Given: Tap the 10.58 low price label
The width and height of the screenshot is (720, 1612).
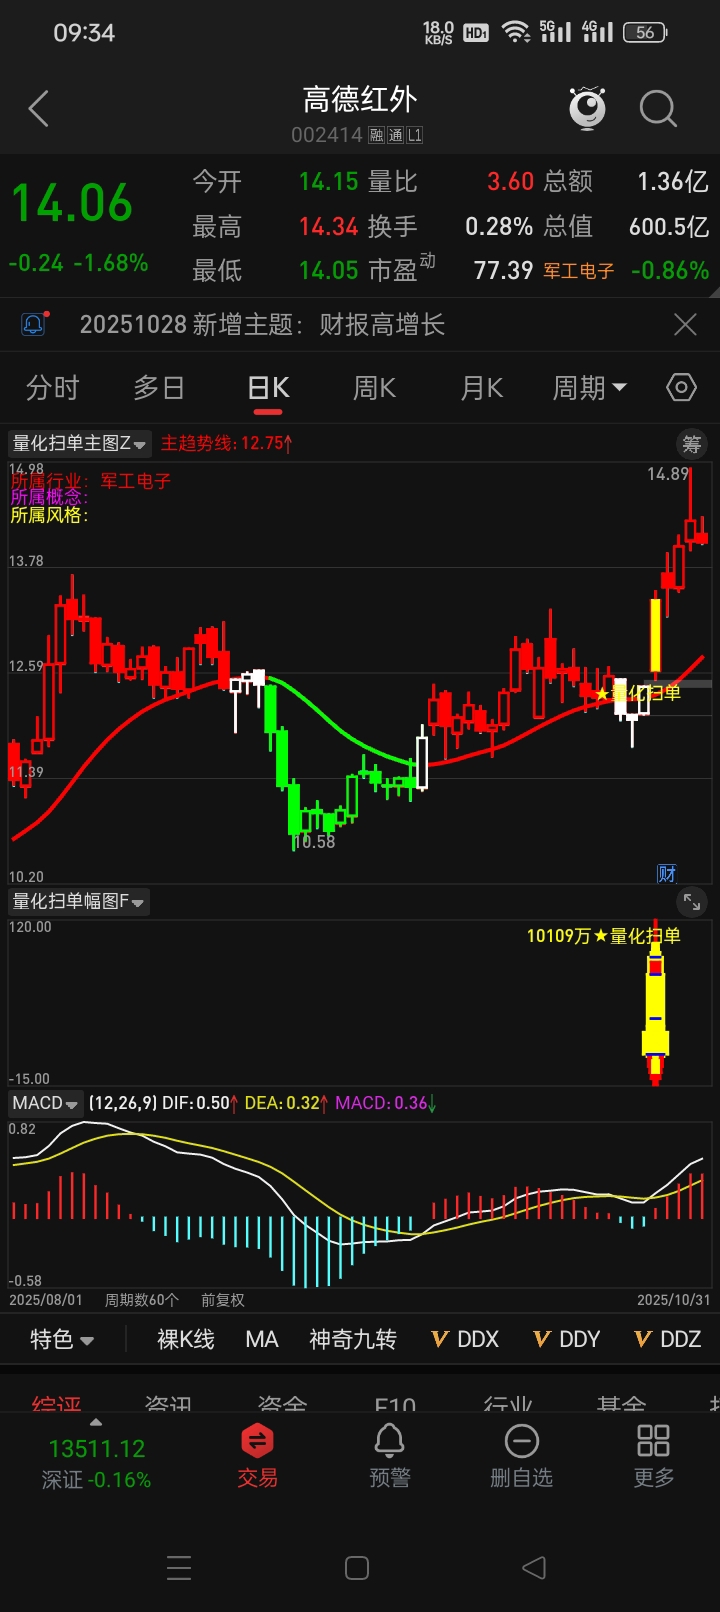Looking at the screenshot, I should 315,842.
